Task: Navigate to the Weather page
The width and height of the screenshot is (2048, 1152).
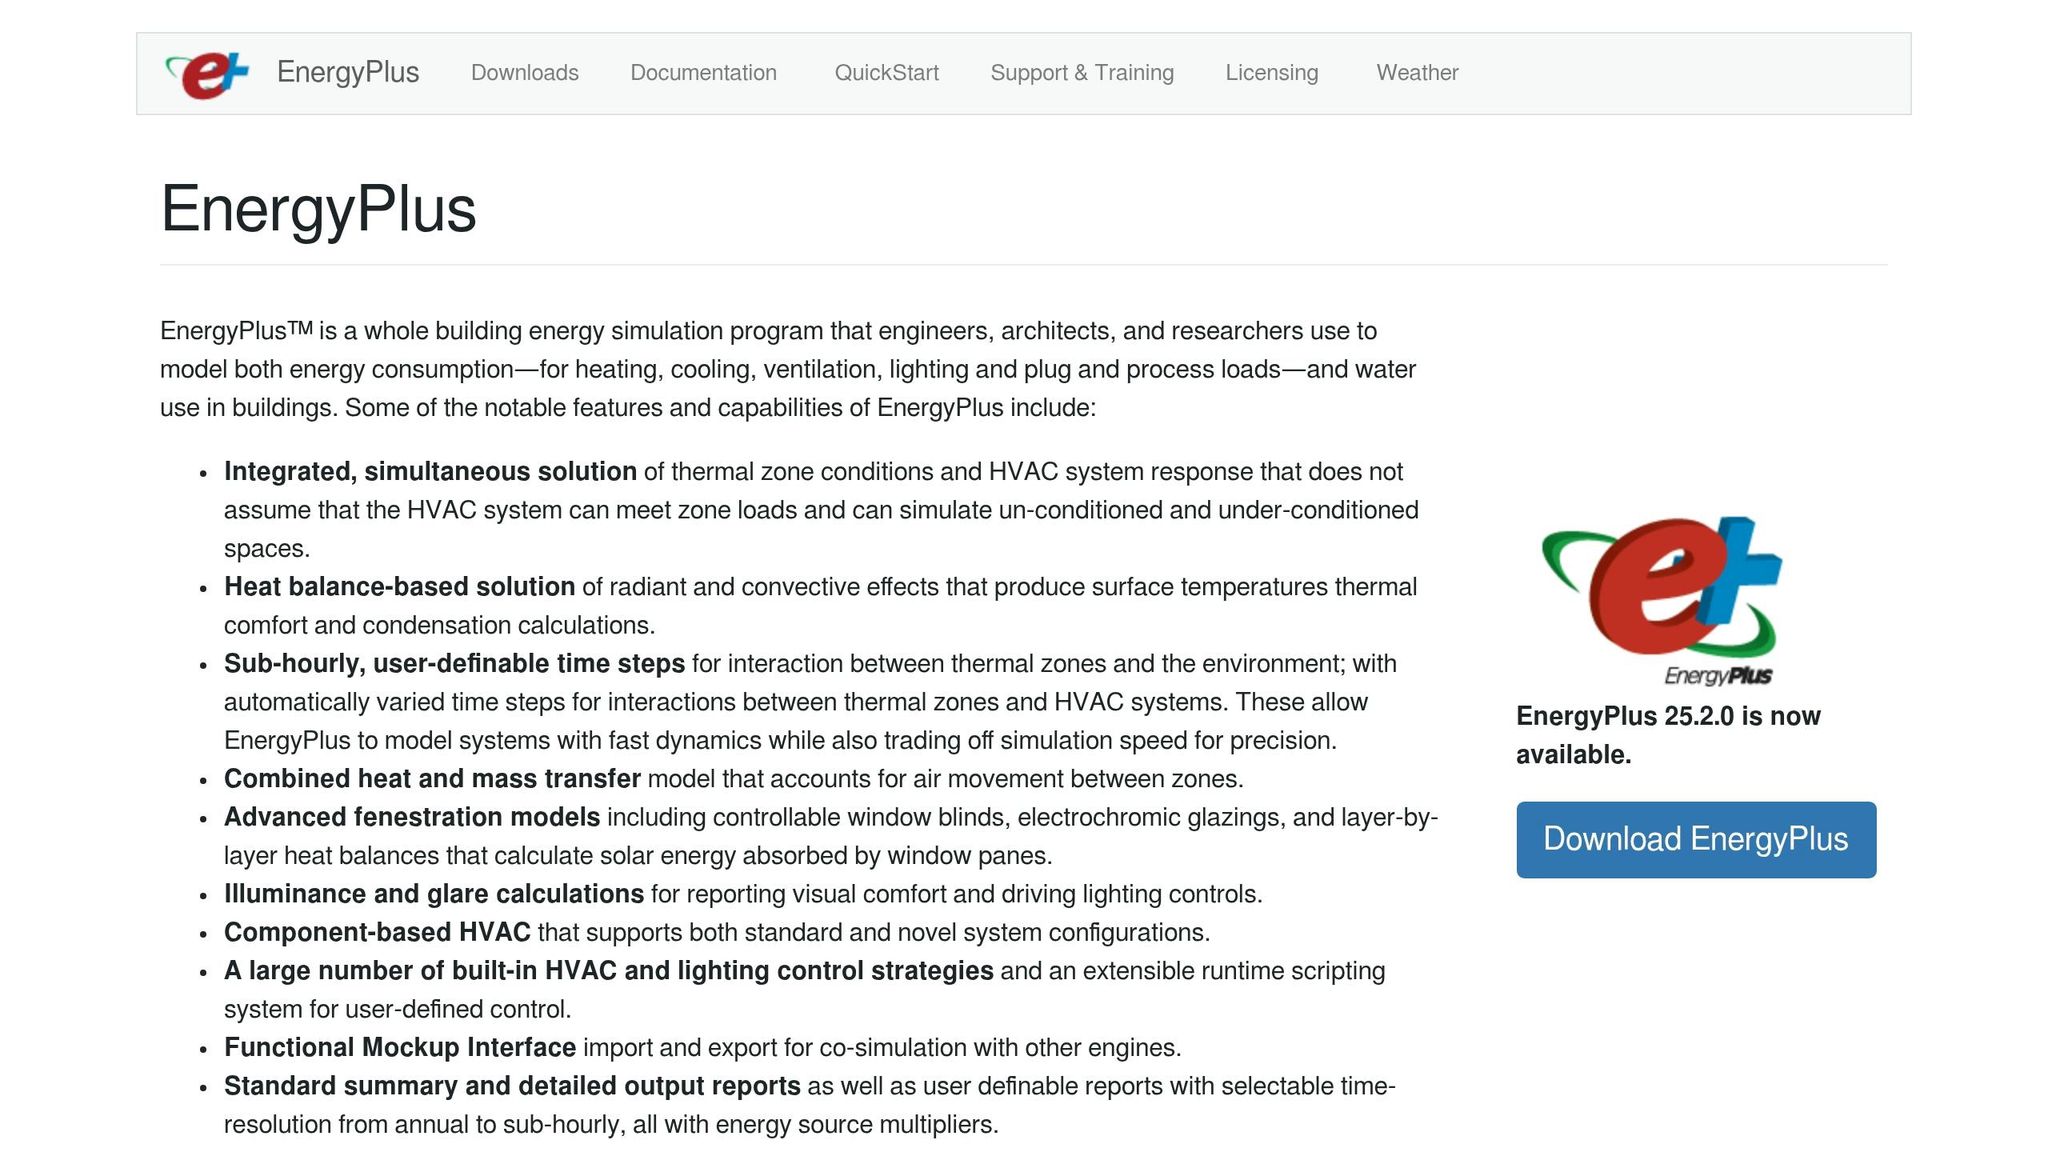Action: 1417,72
